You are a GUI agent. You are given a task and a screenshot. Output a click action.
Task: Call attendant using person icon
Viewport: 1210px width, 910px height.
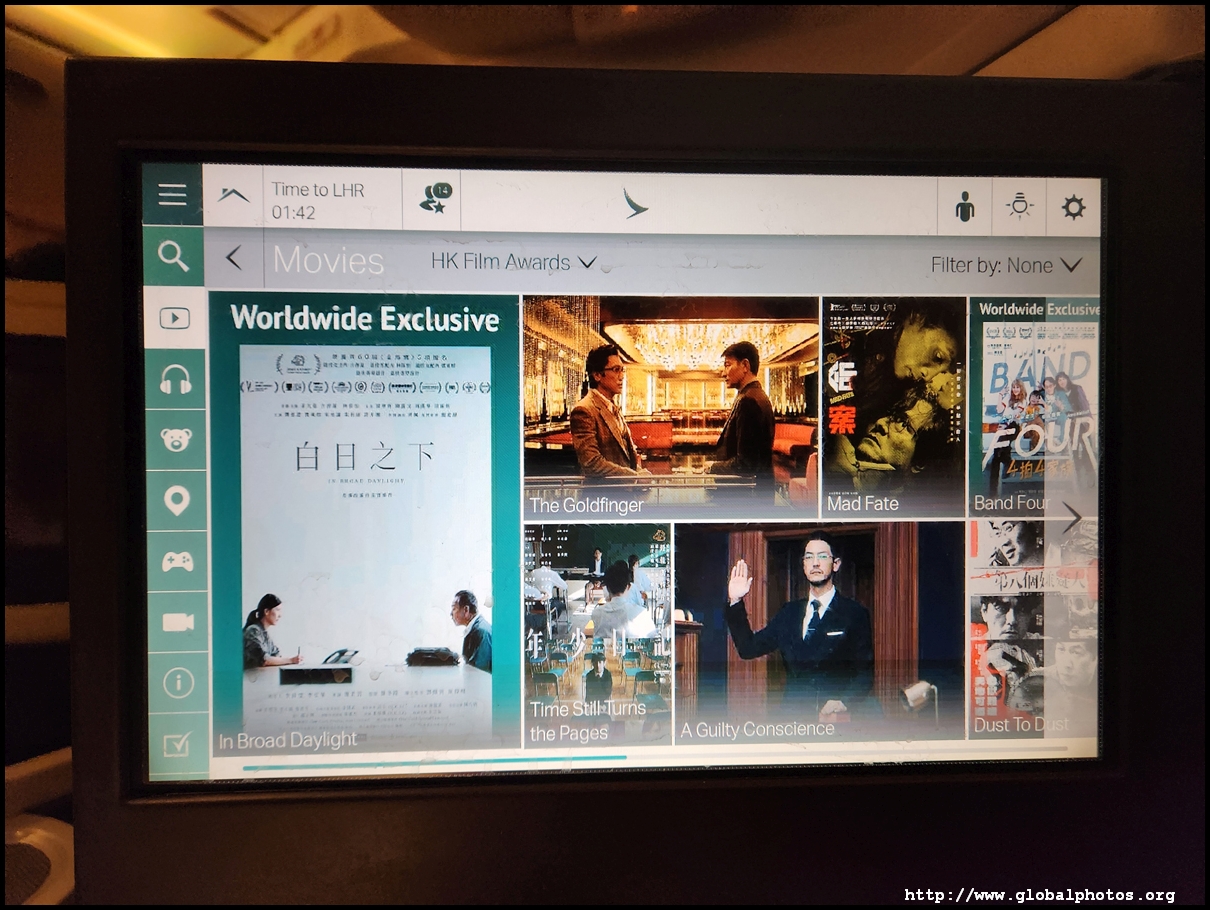click(x=965, y=207)
